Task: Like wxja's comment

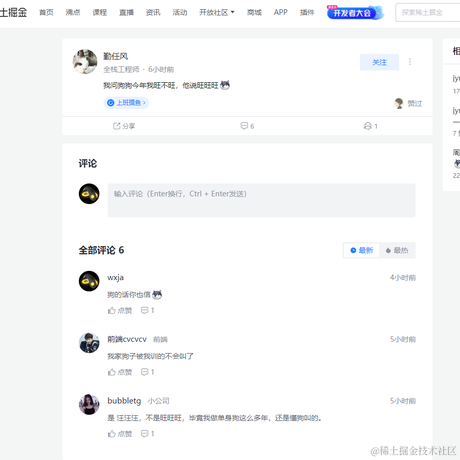Action: pyautogui.click(x=120, y=311)
